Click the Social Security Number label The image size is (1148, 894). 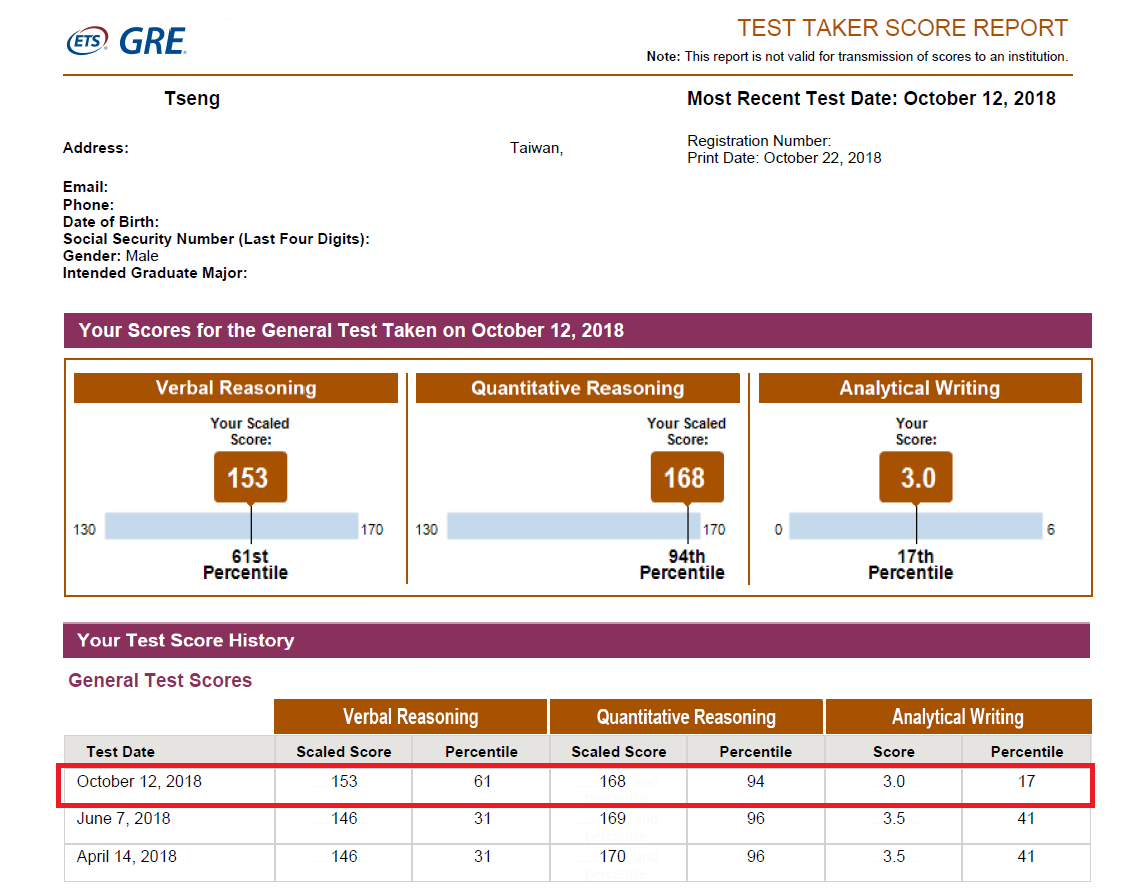point(216,239)
